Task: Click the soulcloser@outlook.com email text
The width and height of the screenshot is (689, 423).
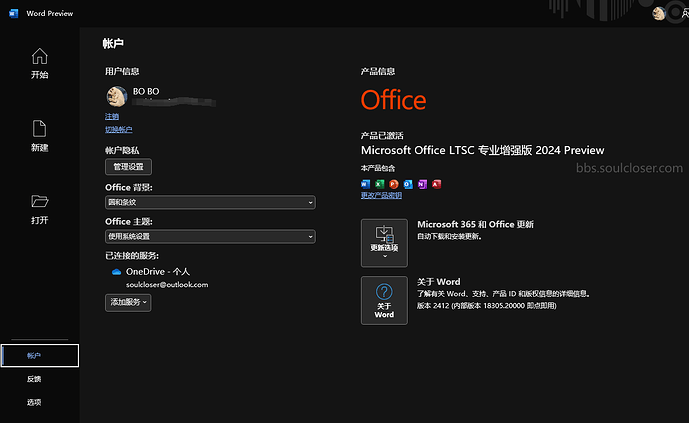Action: tap(167, 285)
